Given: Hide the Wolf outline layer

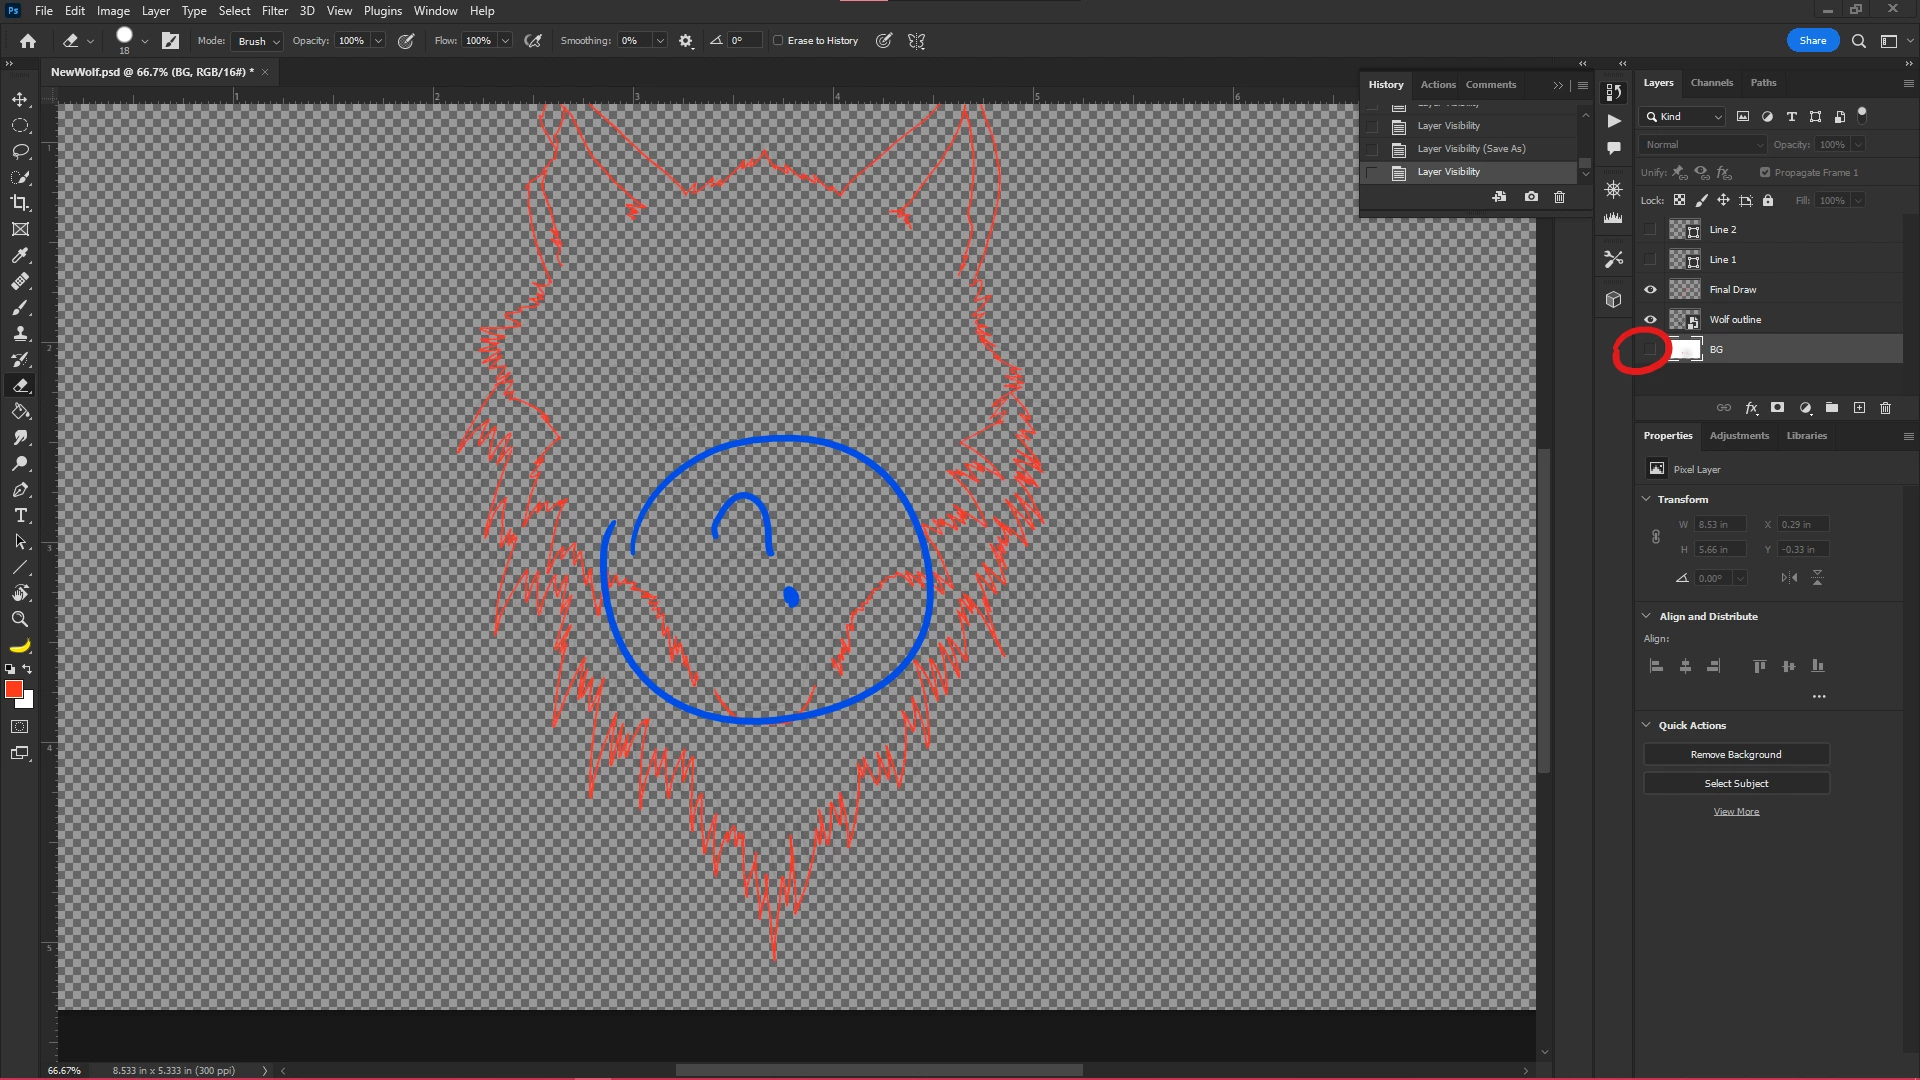Looking at the screenshot, I should 1651,320.
